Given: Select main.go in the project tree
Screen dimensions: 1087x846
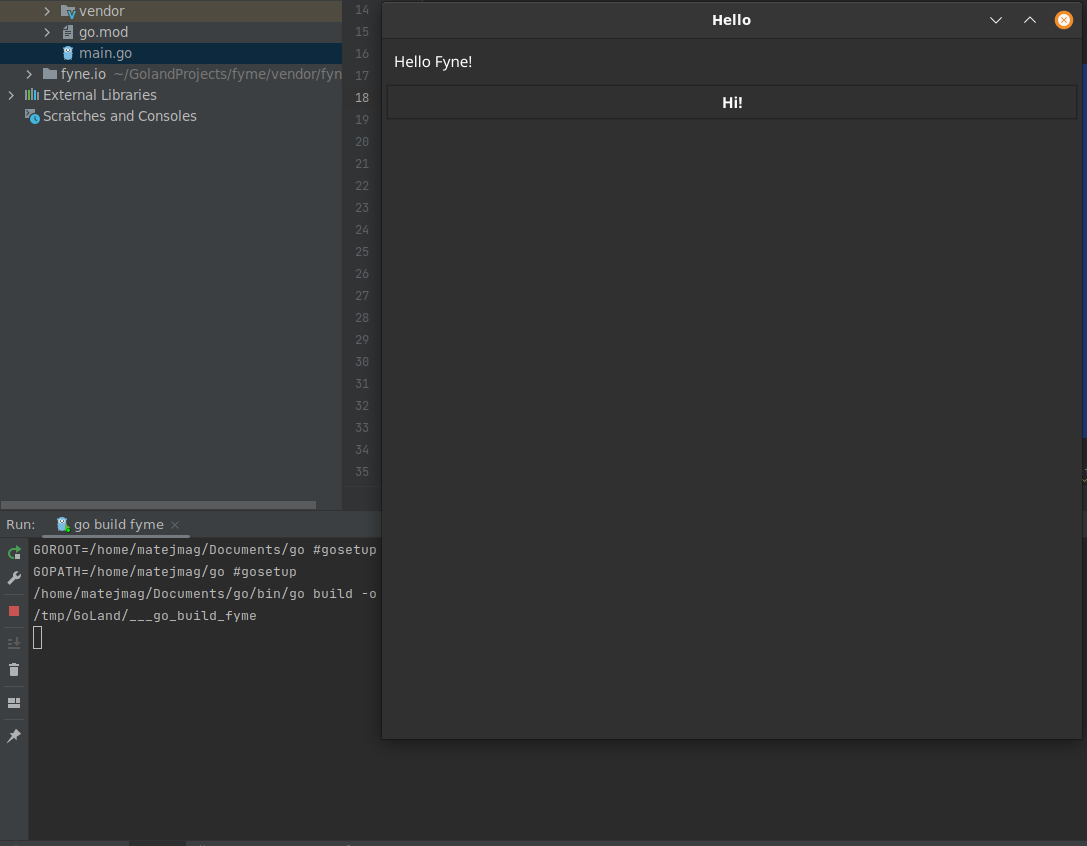Looking at the screenshot, I should (x=104, y=52).
